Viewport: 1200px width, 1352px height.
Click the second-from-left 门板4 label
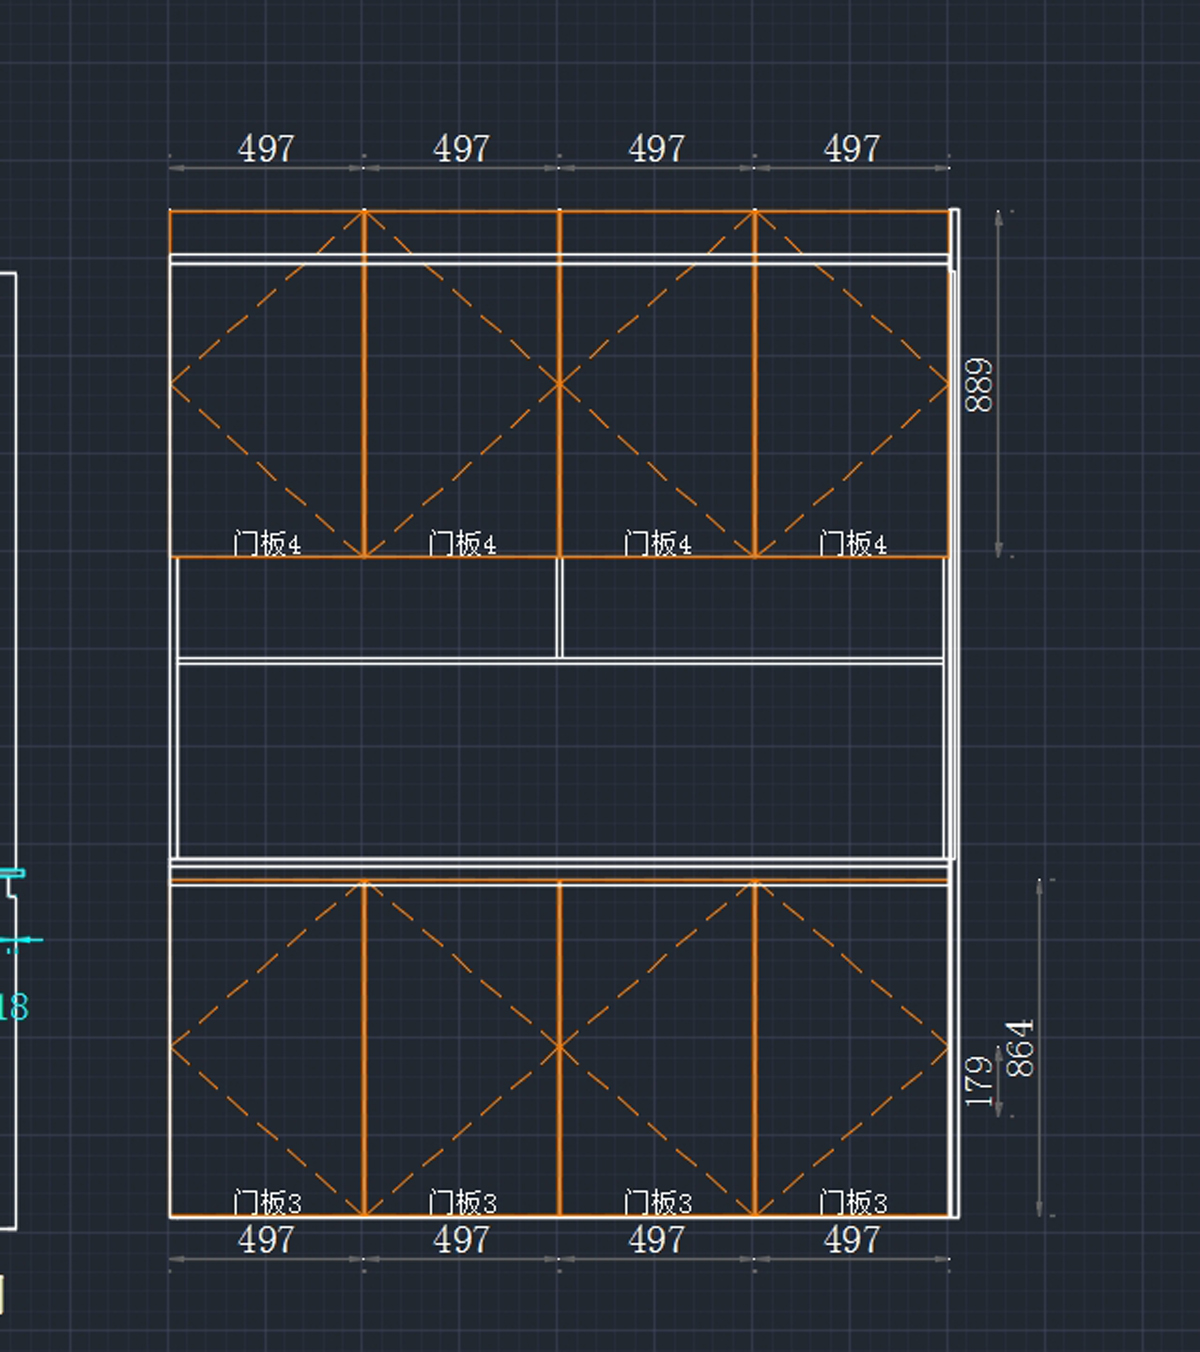tap(462, 544)
